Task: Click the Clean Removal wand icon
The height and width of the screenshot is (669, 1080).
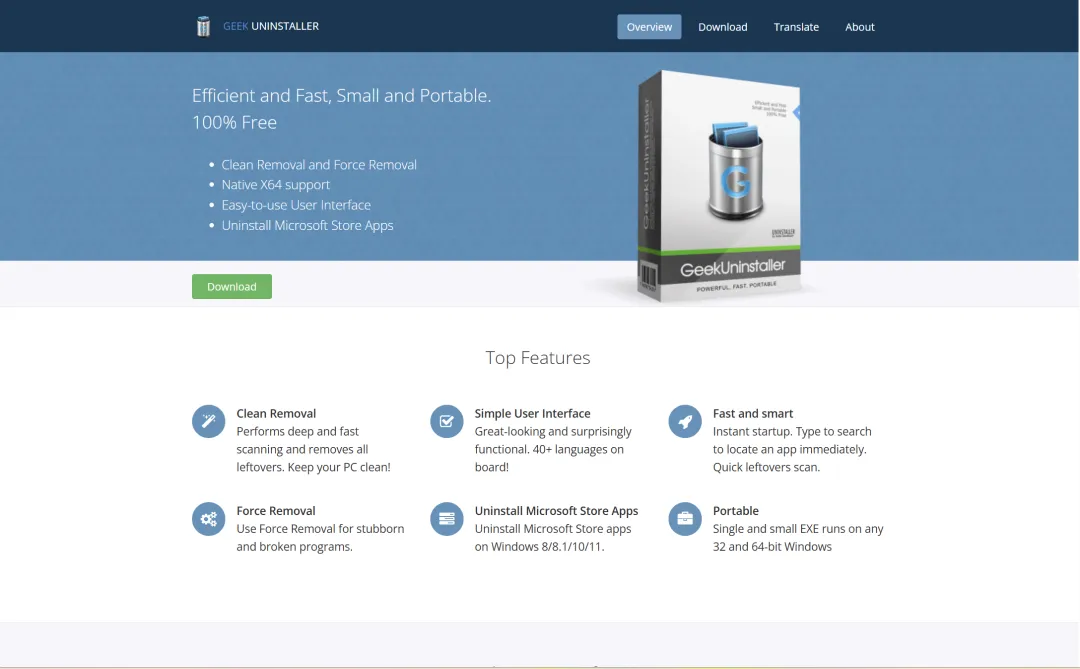Action: pyautogui.click(x=209, y=421)
